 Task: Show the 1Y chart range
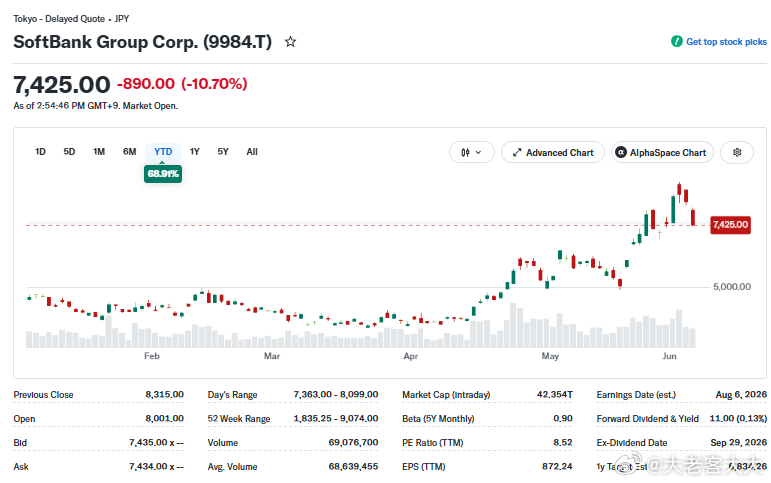[x=195, y=151]
